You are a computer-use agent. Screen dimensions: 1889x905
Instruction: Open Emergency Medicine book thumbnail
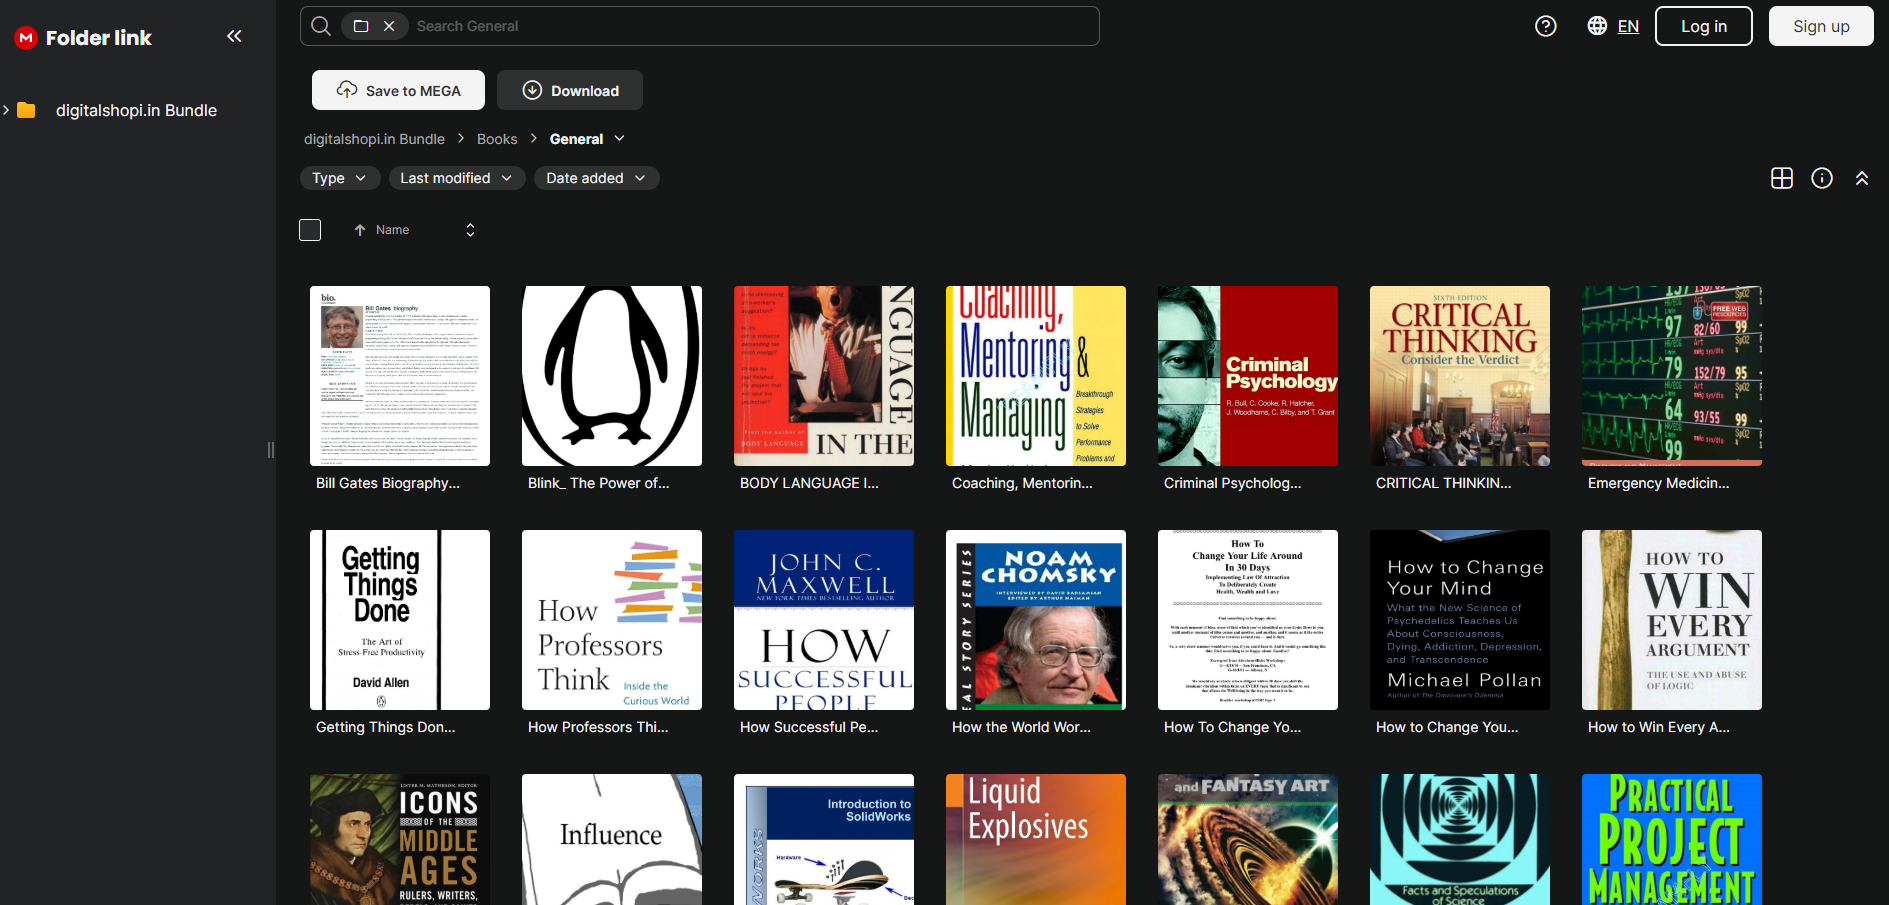1672,376
